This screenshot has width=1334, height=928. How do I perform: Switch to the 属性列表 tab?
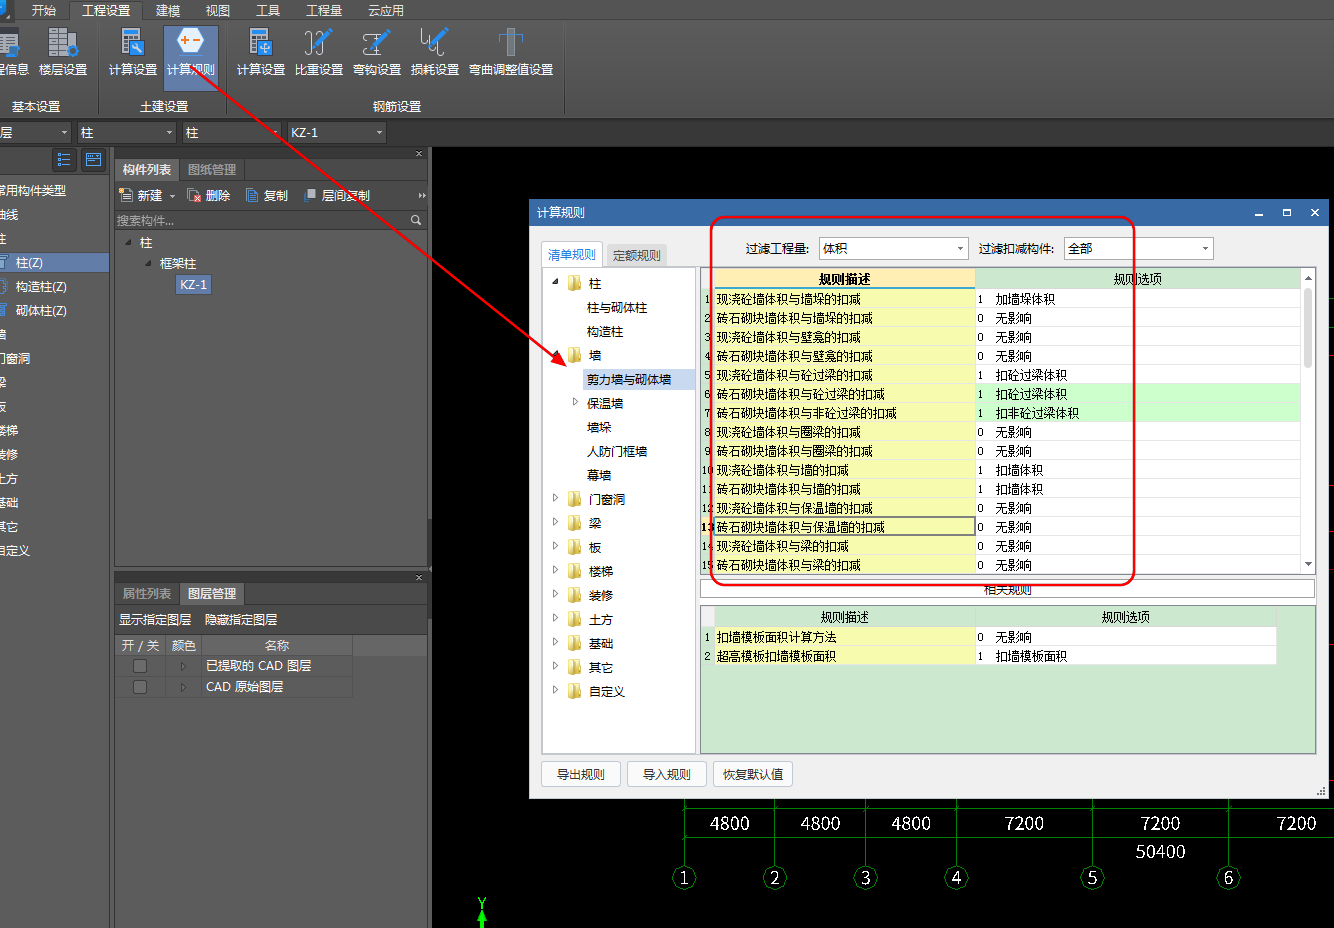coord(147,594)
